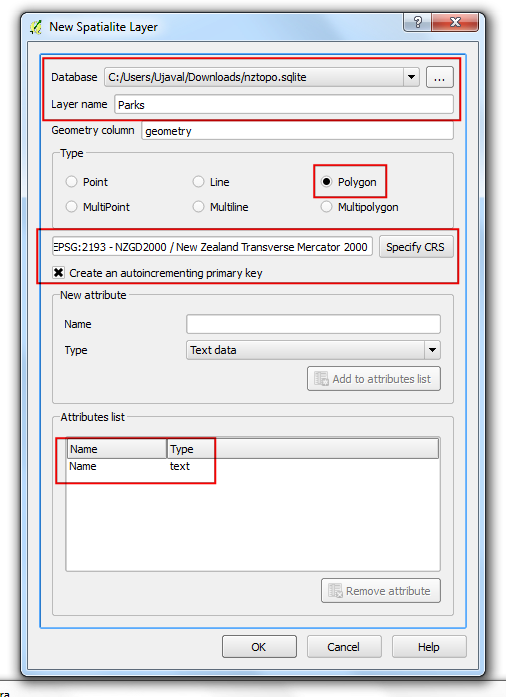This screenshot has height=697, width=506.
Task: Select the Point geometry type
Action: click(x=71, y=182)
